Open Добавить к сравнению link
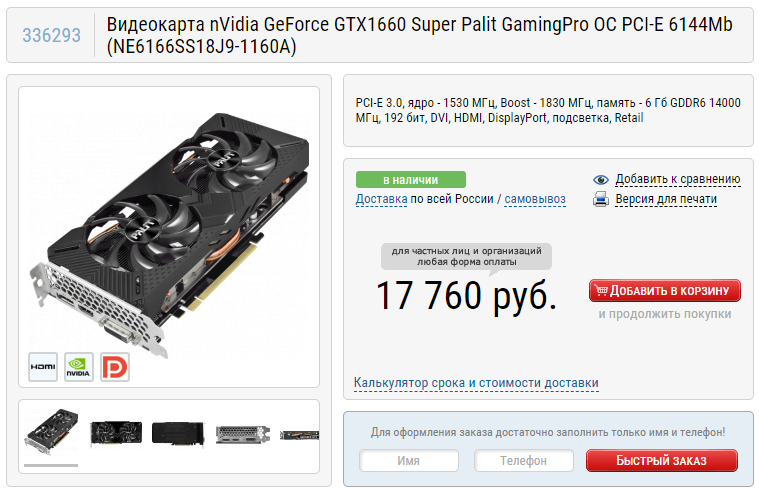 (678, 179)
